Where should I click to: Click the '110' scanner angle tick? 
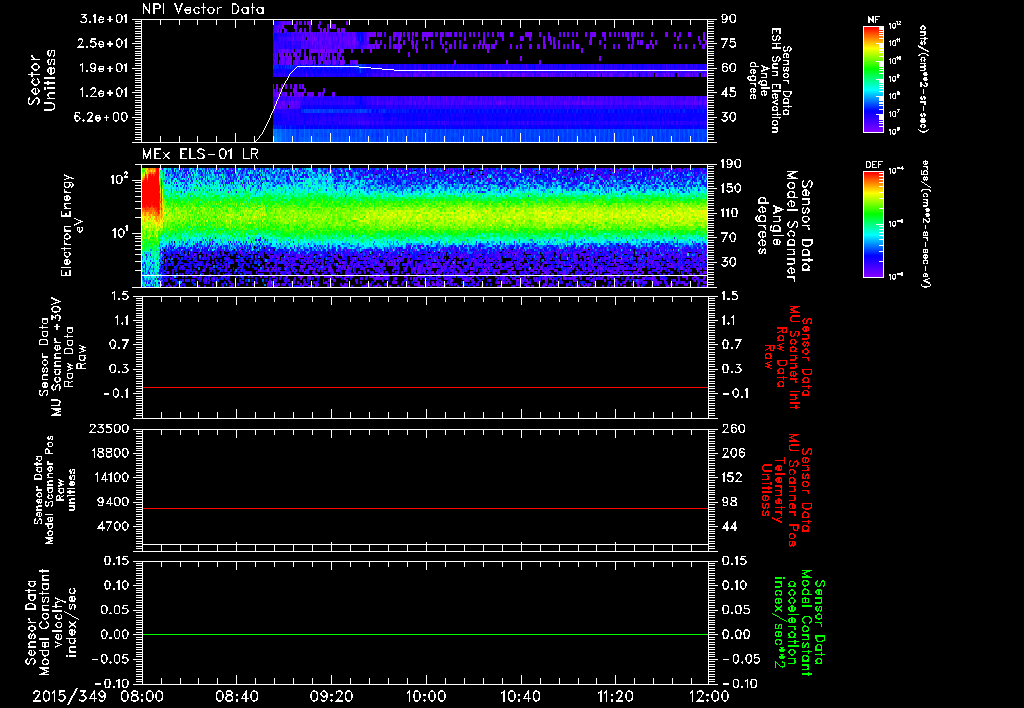coord(731,213)
